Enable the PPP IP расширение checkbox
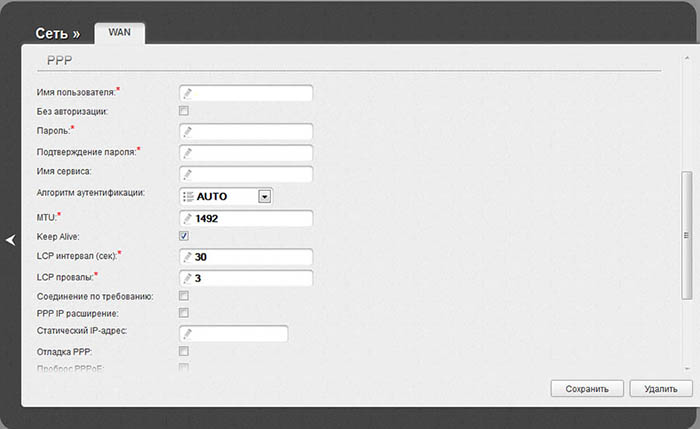 pyautogui.click(x=183, y=312)
